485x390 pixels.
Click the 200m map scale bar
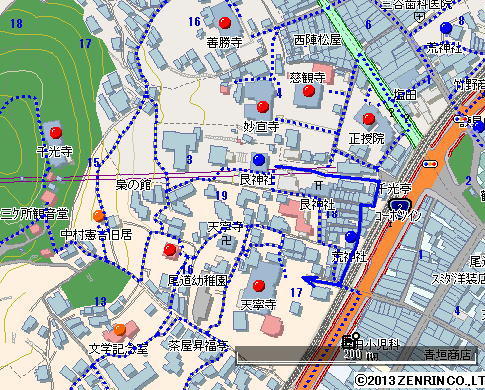356,355
